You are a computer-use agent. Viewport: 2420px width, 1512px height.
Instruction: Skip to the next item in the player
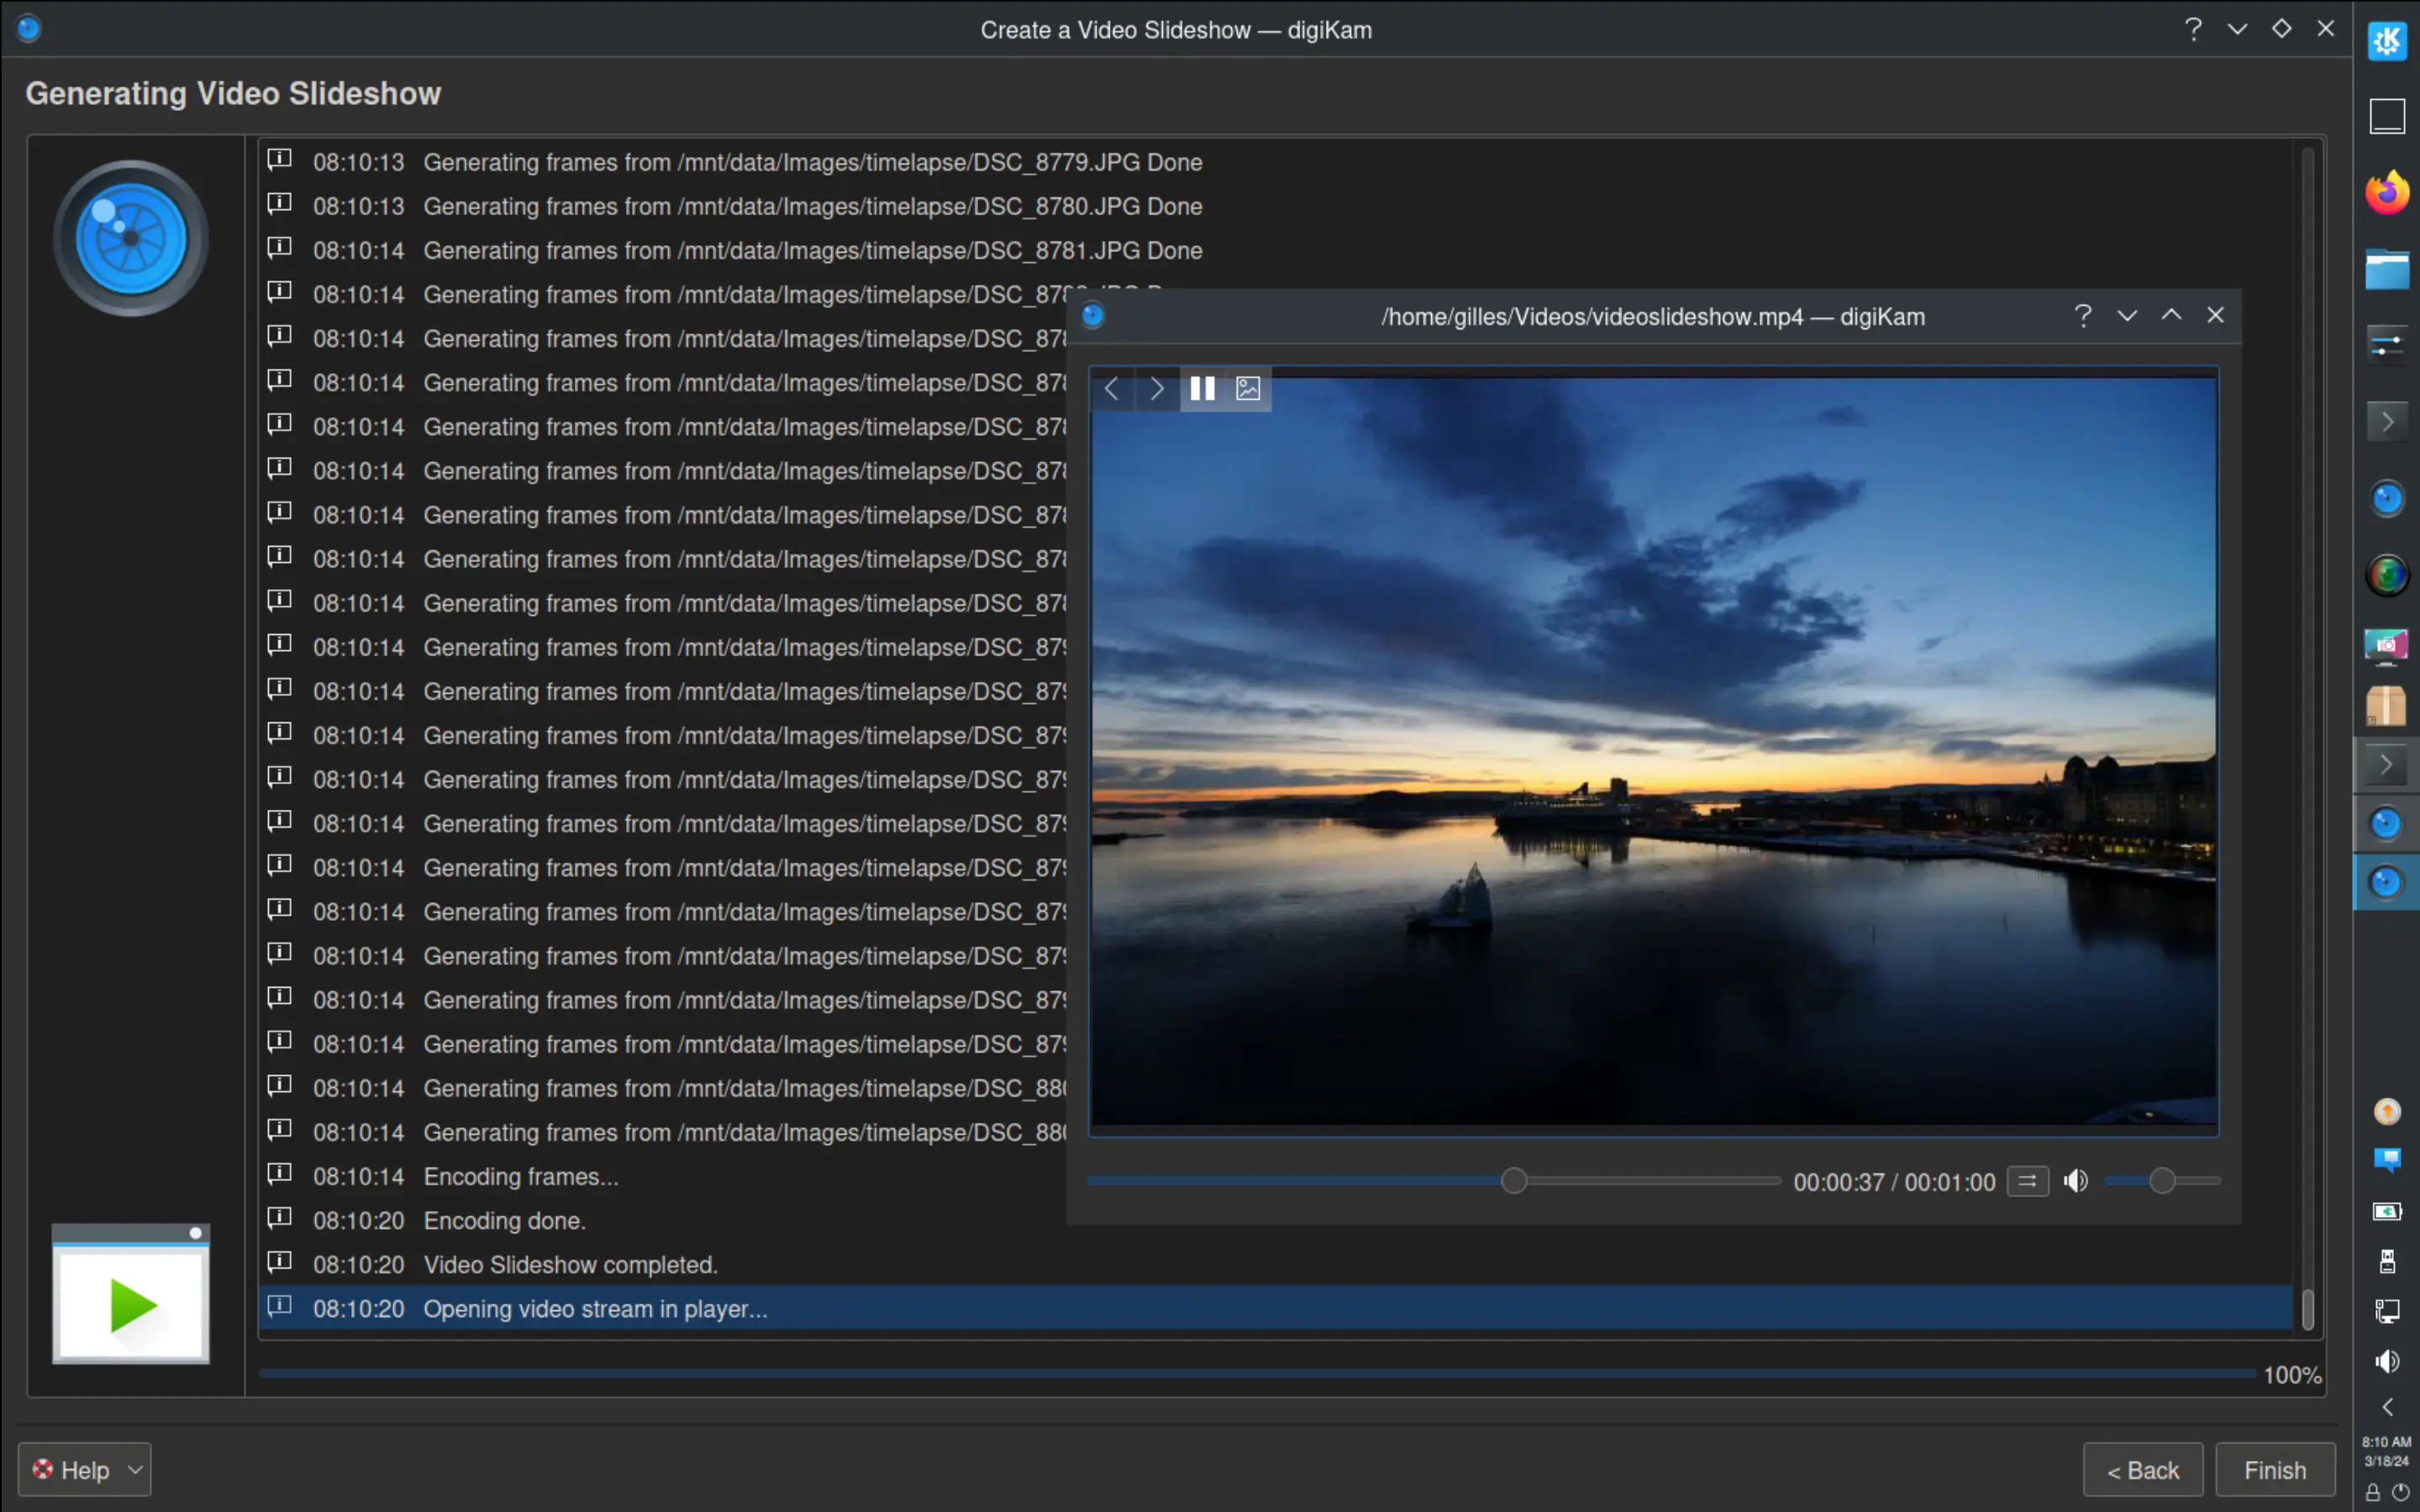coord(1156,388)
